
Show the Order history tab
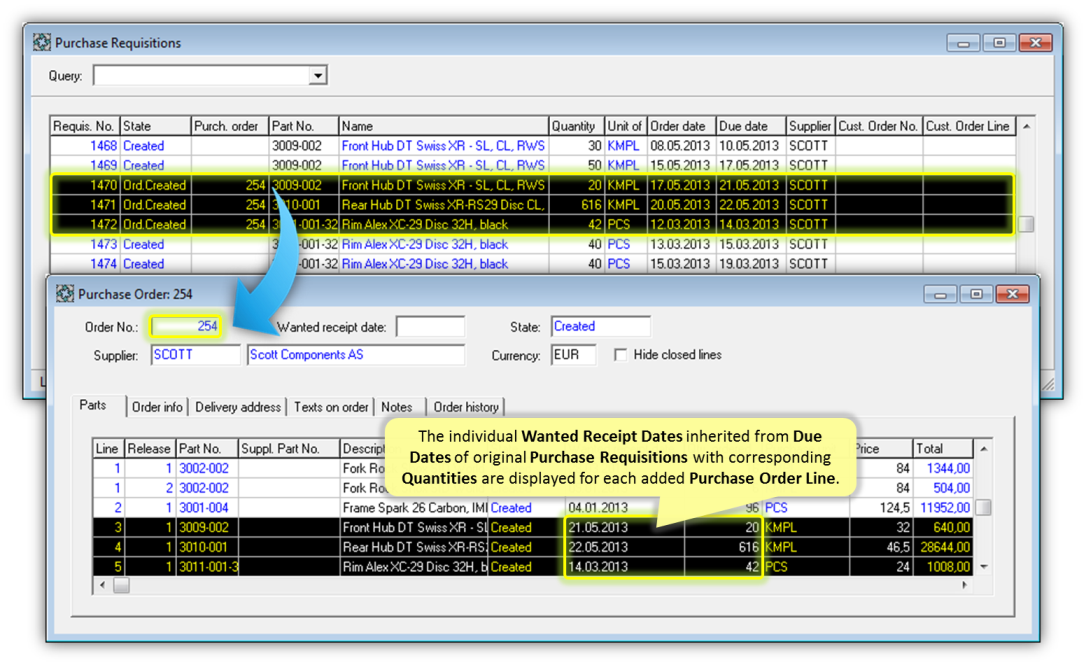(466, 407)
